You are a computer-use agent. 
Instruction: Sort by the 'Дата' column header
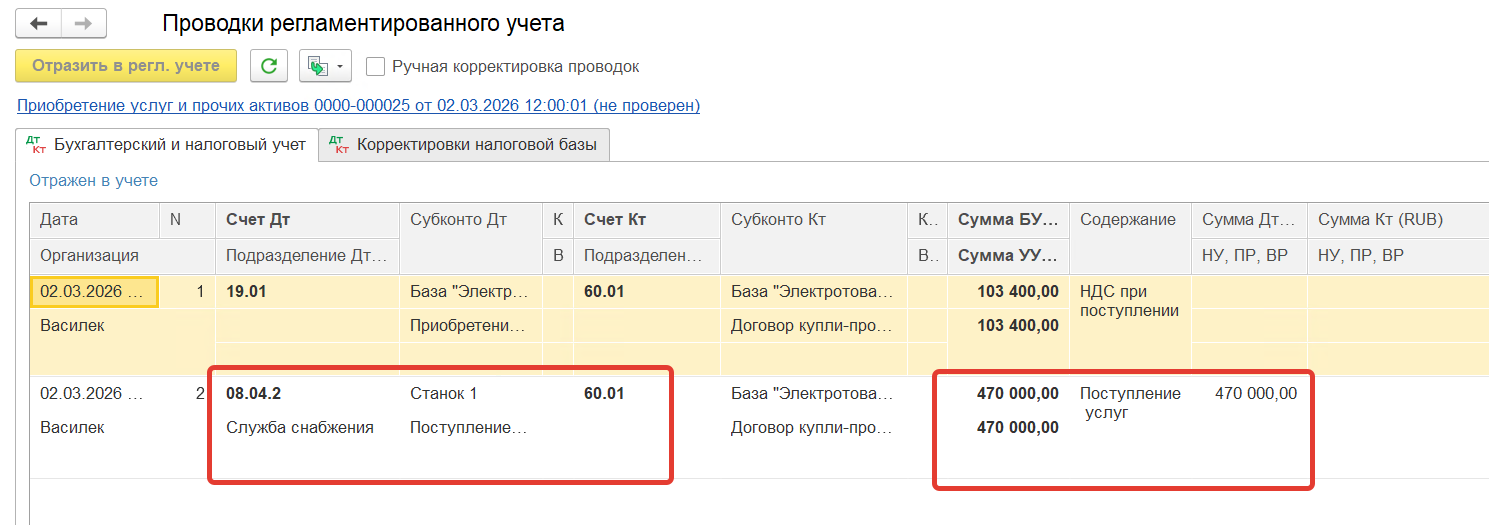click(x=95, y=220)
